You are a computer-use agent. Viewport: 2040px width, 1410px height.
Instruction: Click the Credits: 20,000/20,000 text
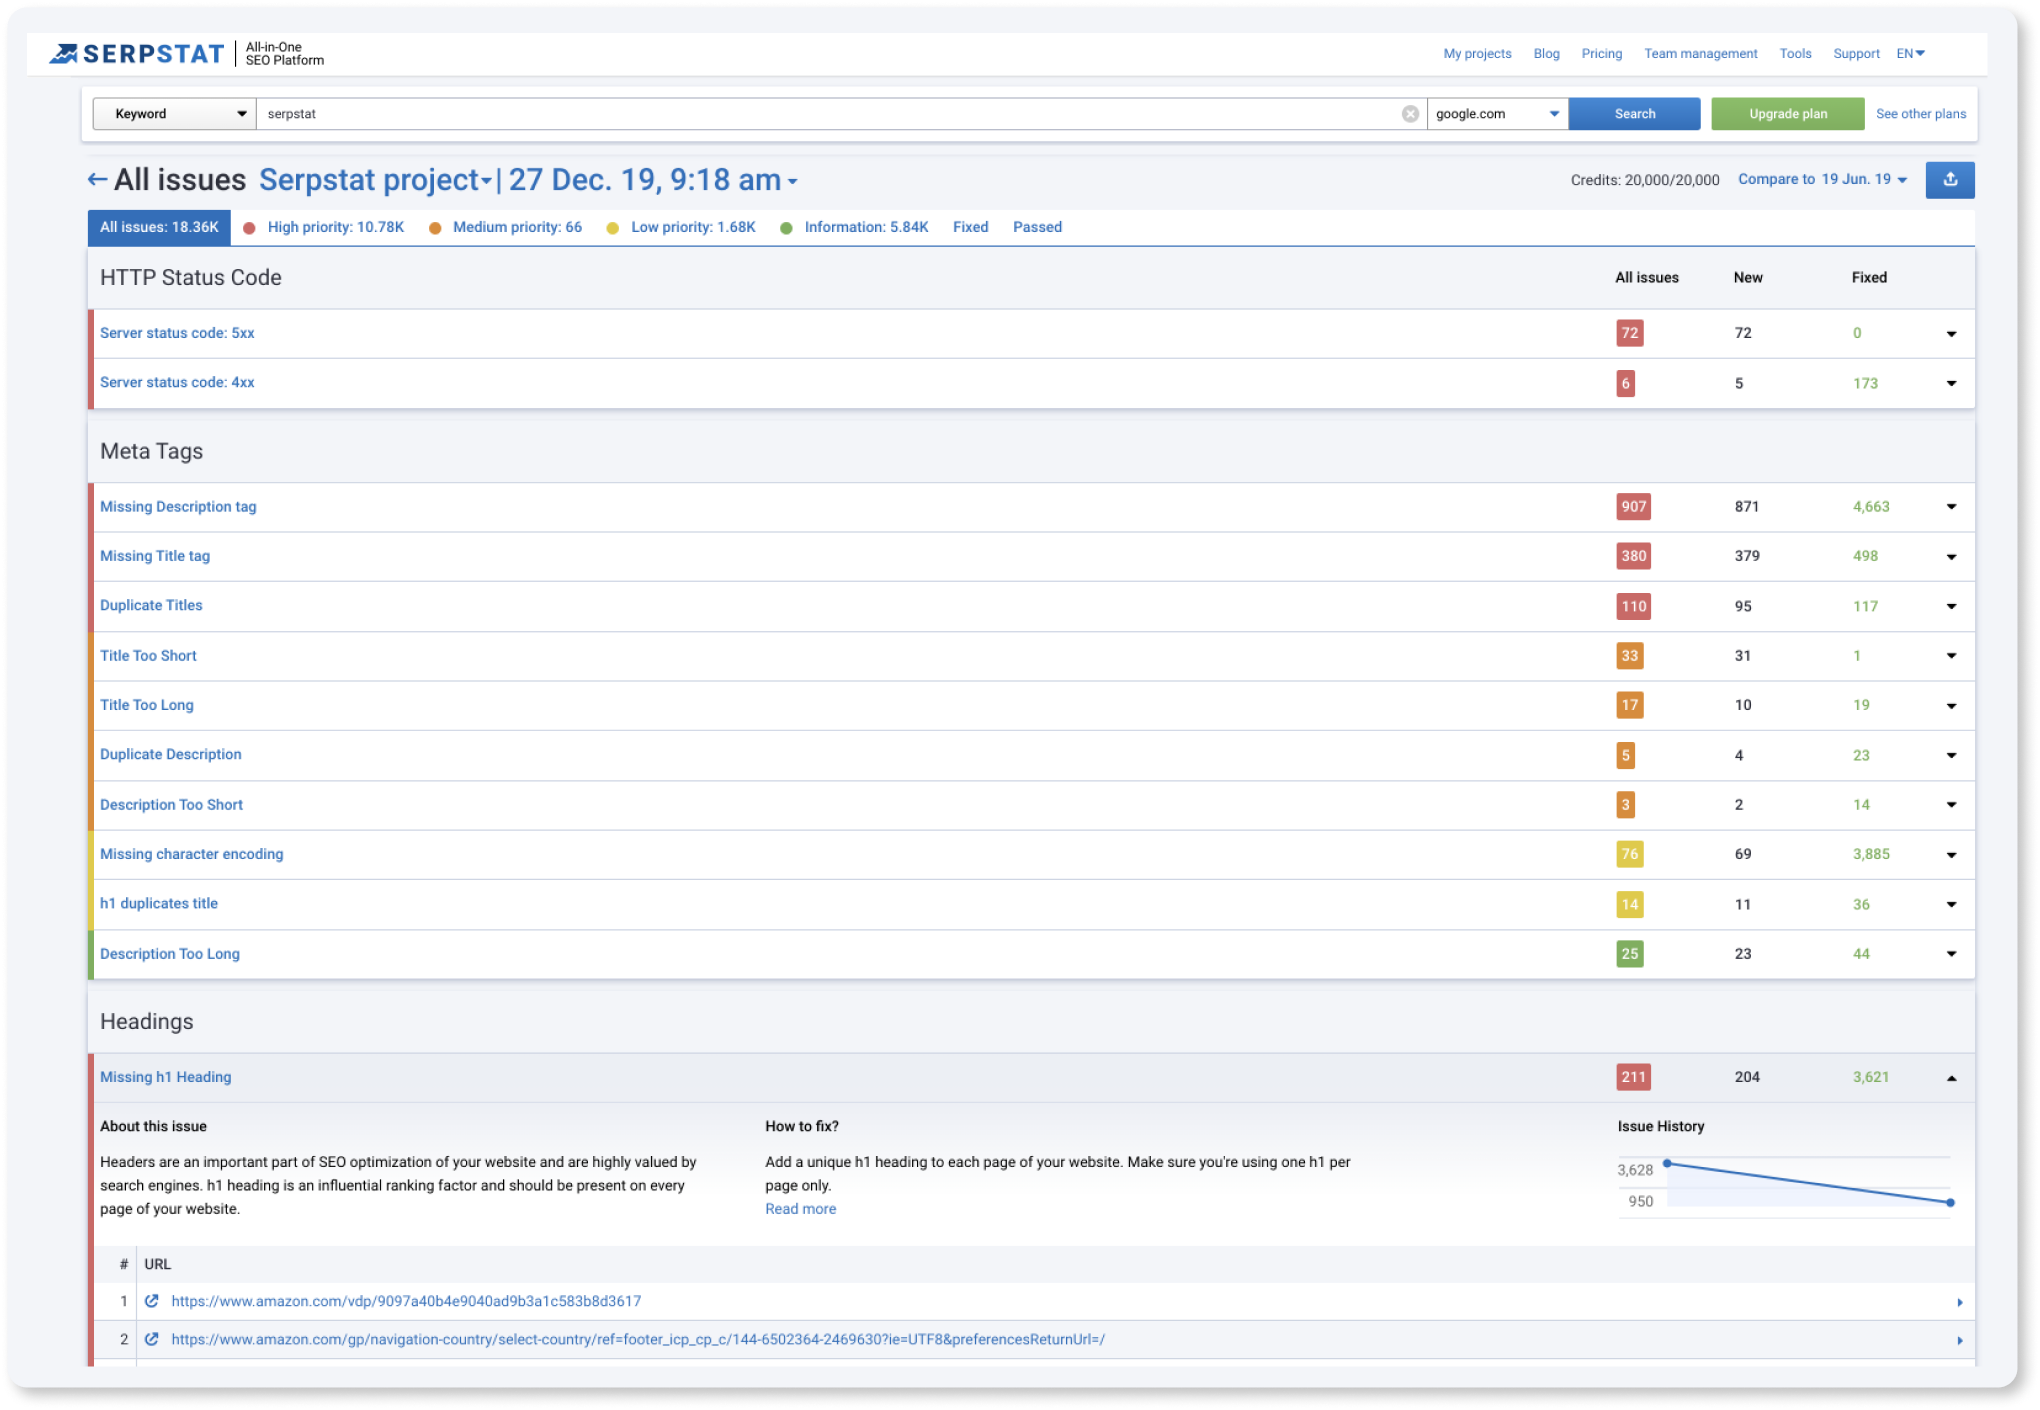(1645, 180)
